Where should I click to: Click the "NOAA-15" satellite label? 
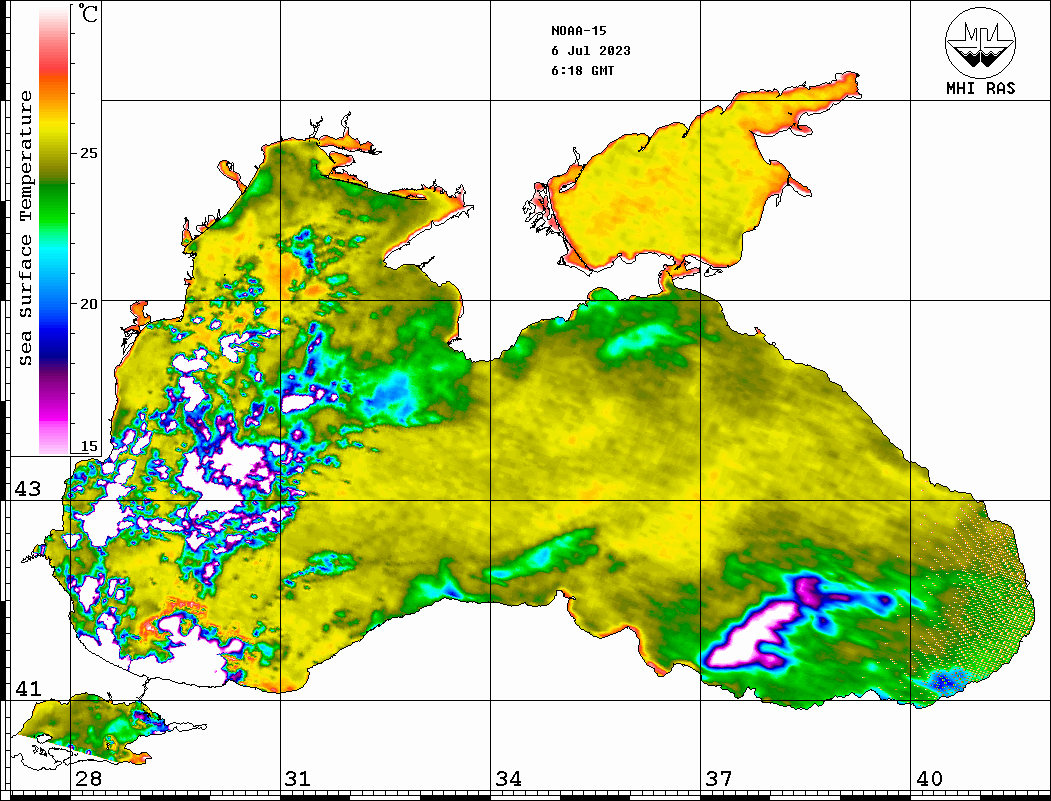pyautogui.click(x=578, y=31)
